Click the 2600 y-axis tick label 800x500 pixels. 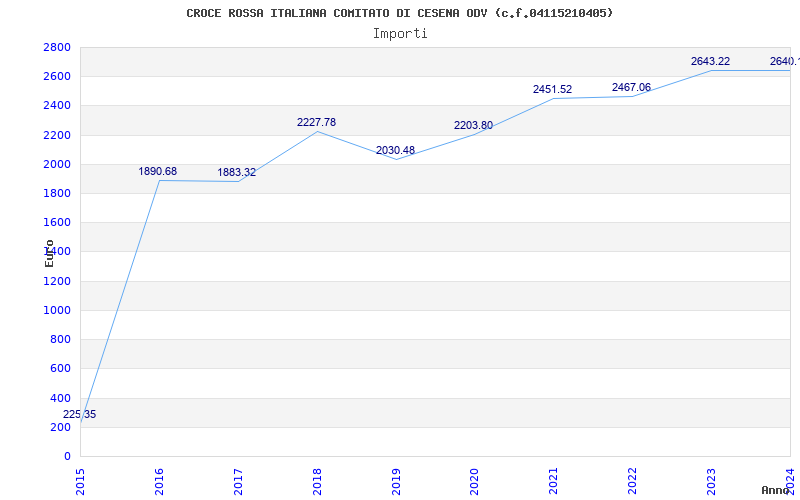57,77
